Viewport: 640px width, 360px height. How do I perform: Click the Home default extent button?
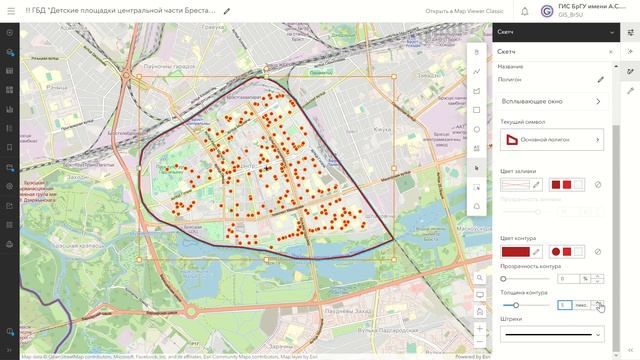pyautogui.click(x=480, y=311)
